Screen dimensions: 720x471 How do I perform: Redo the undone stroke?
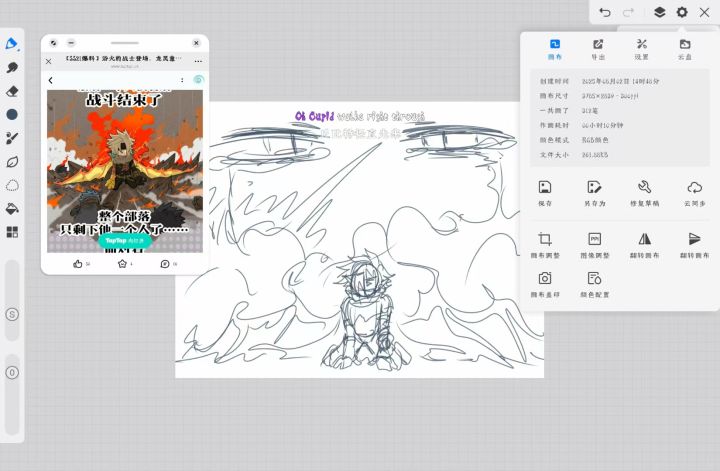click(x=628, y=12)
